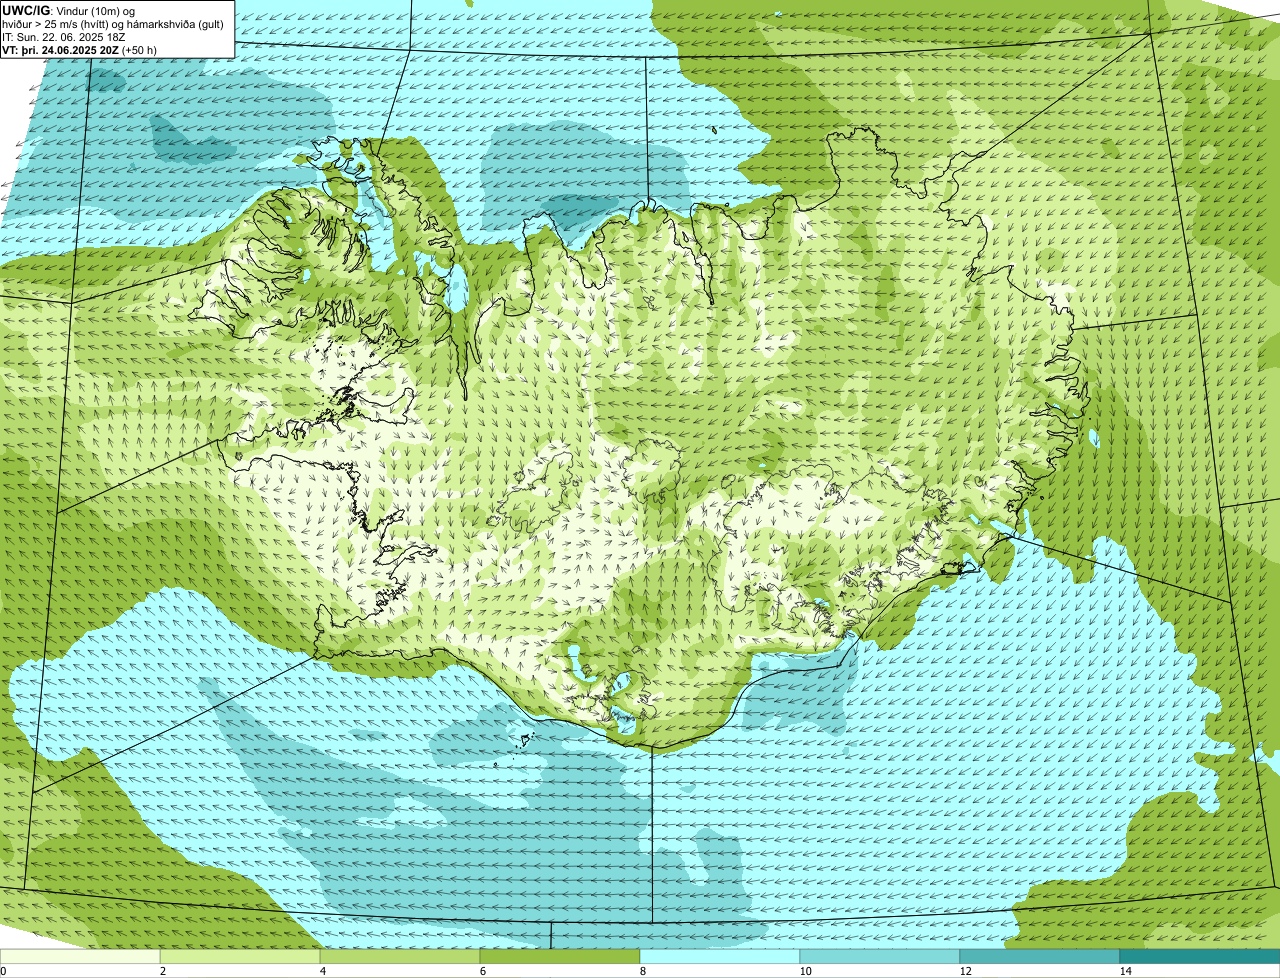The height and width of the screenshot is (978, 1280).
Task: Click the legend tick label '2'
Action: 162,971
